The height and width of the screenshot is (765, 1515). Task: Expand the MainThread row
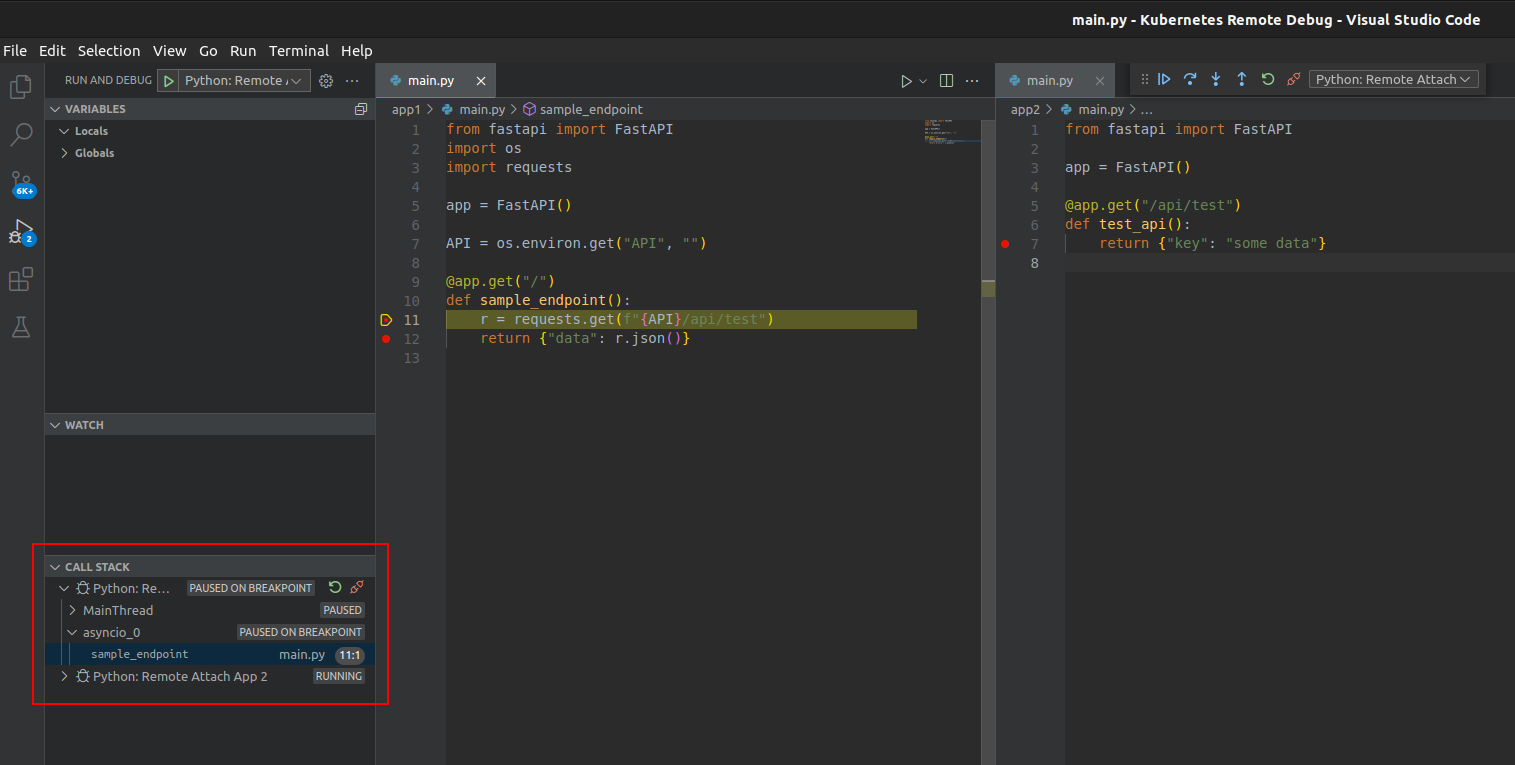(72, 610)
